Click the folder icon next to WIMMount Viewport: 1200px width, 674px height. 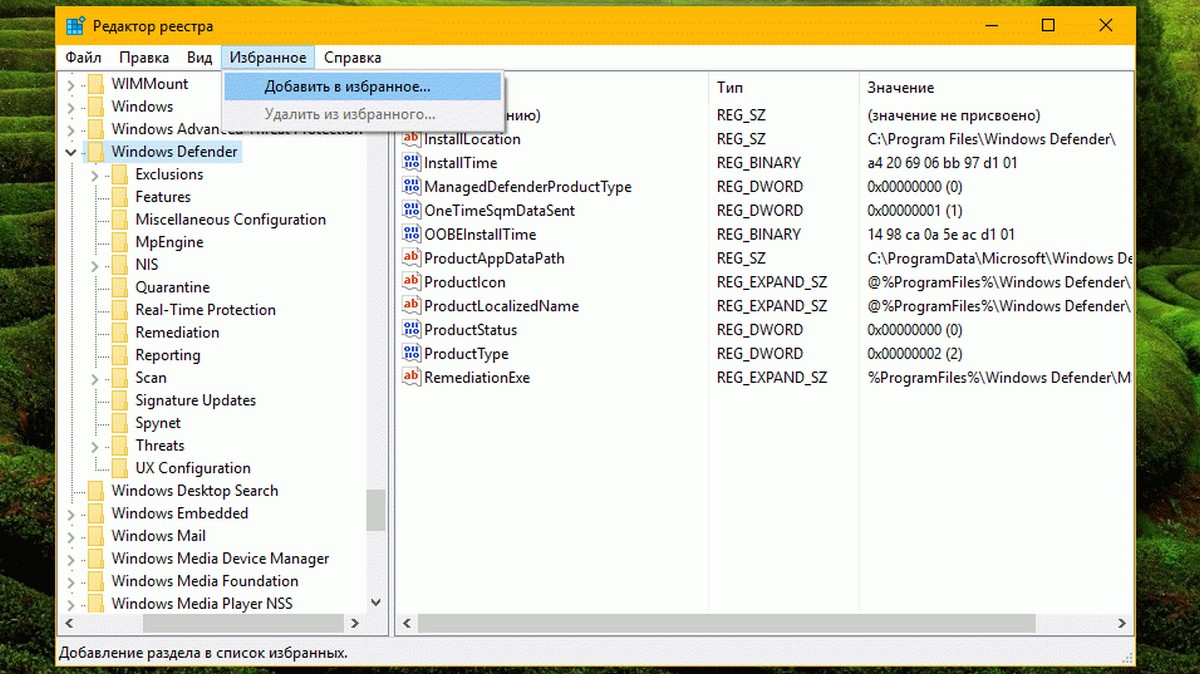(x=96, y=84)
